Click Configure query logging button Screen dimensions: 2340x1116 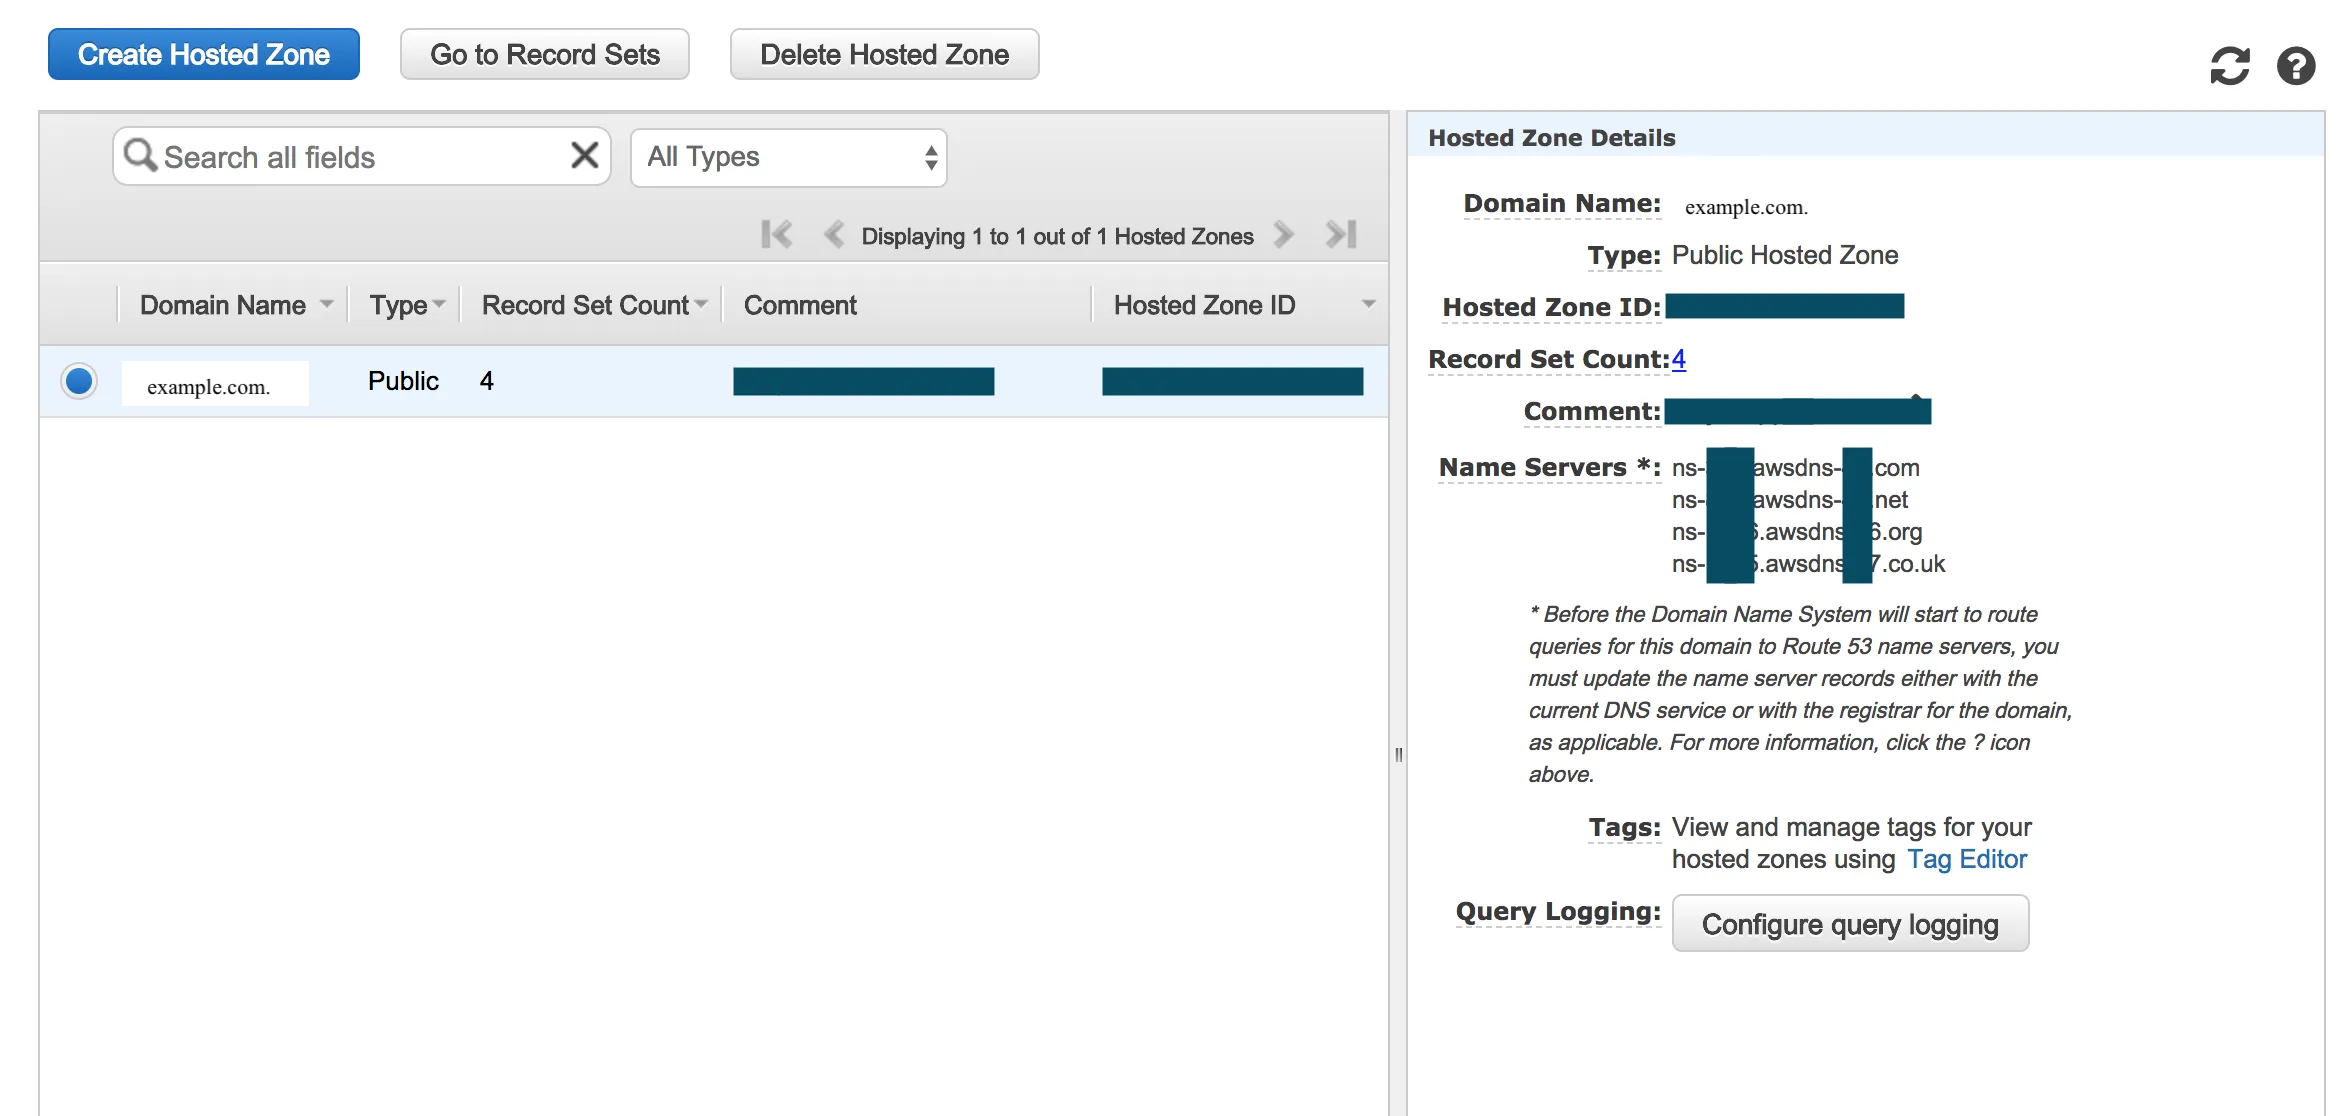[1850, 924]
